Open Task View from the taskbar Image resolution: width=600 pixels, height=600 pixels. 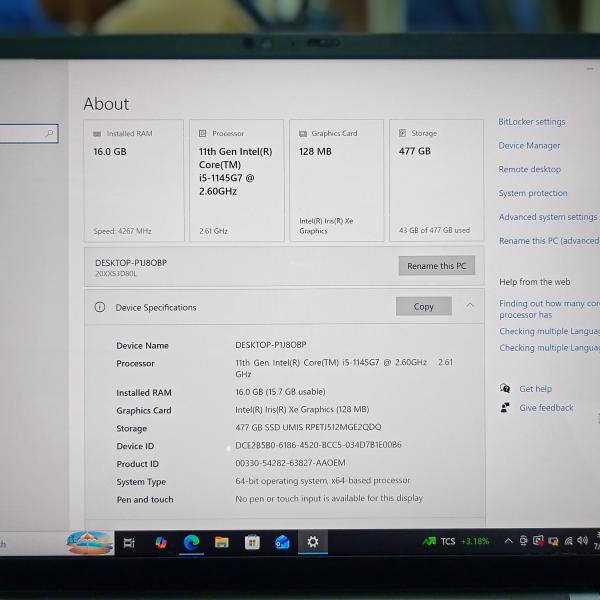[x=129, y=542]
